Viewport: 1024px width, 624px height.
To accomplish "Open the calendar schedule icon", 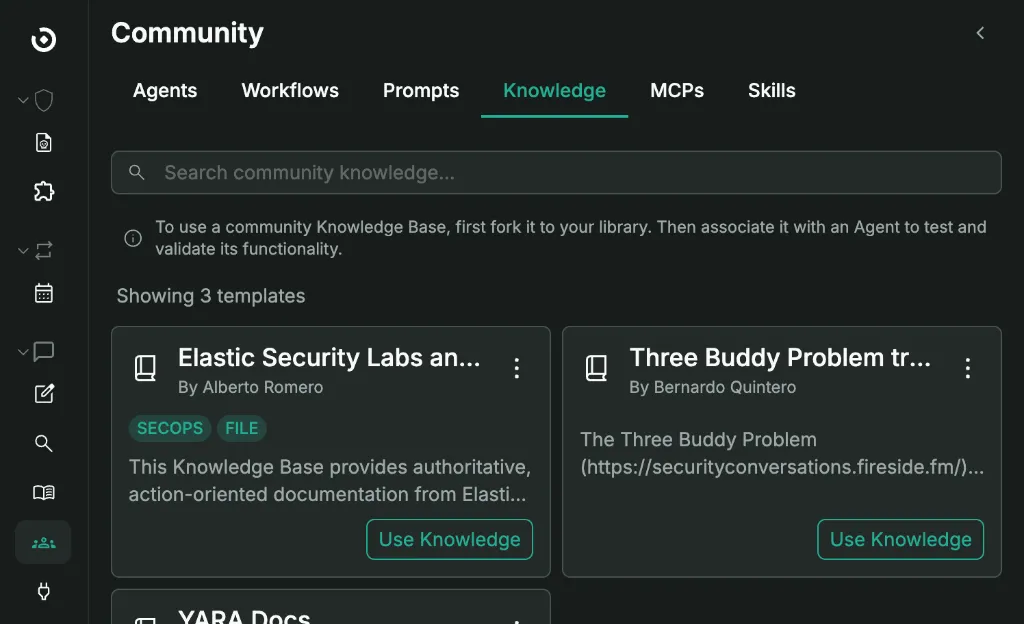I will pyautogui.click(x=44, y=293).
